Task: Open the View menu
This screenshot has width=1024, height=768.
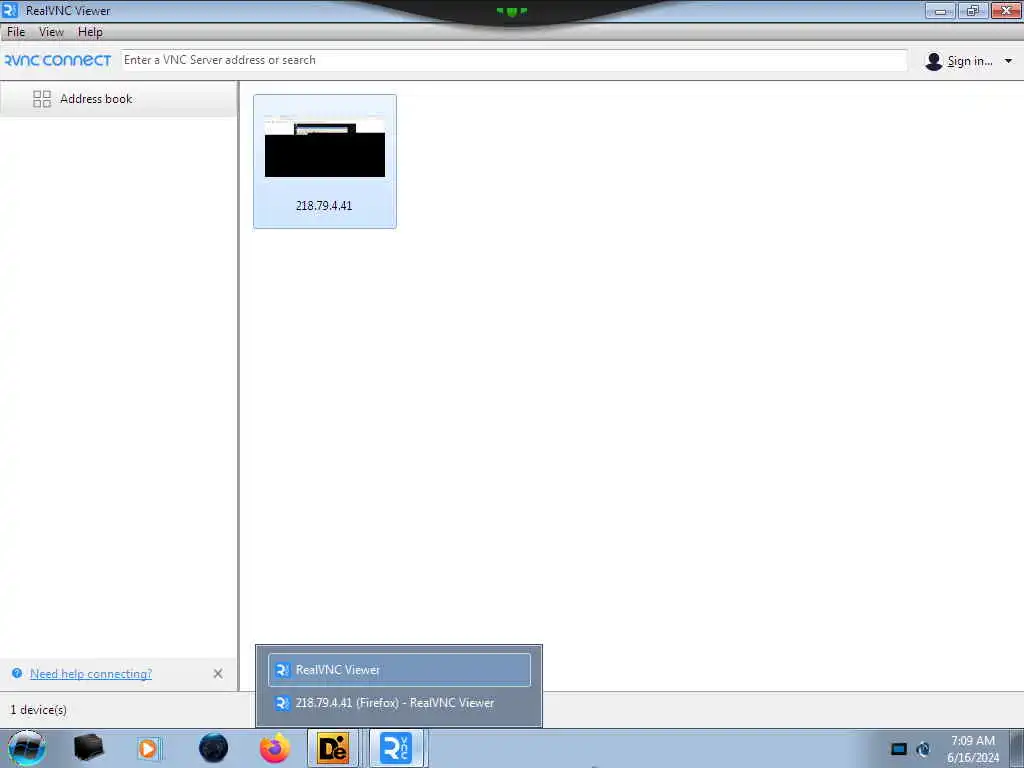Action: click(51, 32)
